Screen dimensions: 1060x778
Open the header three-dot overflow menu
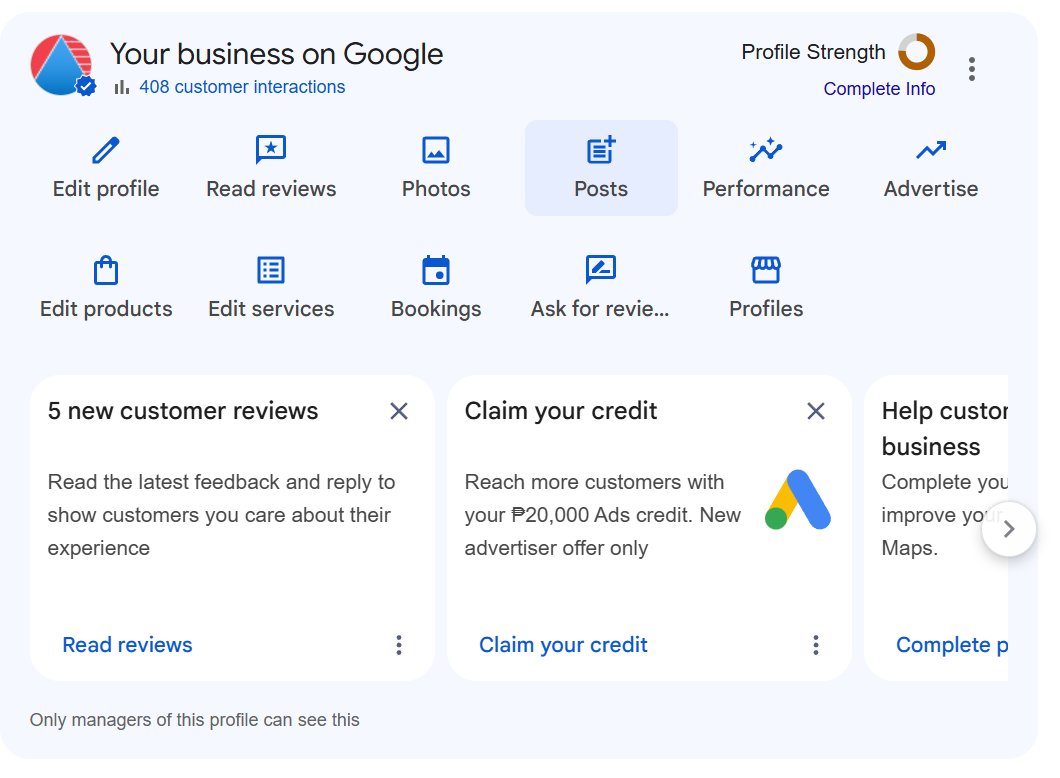(971, 69)
